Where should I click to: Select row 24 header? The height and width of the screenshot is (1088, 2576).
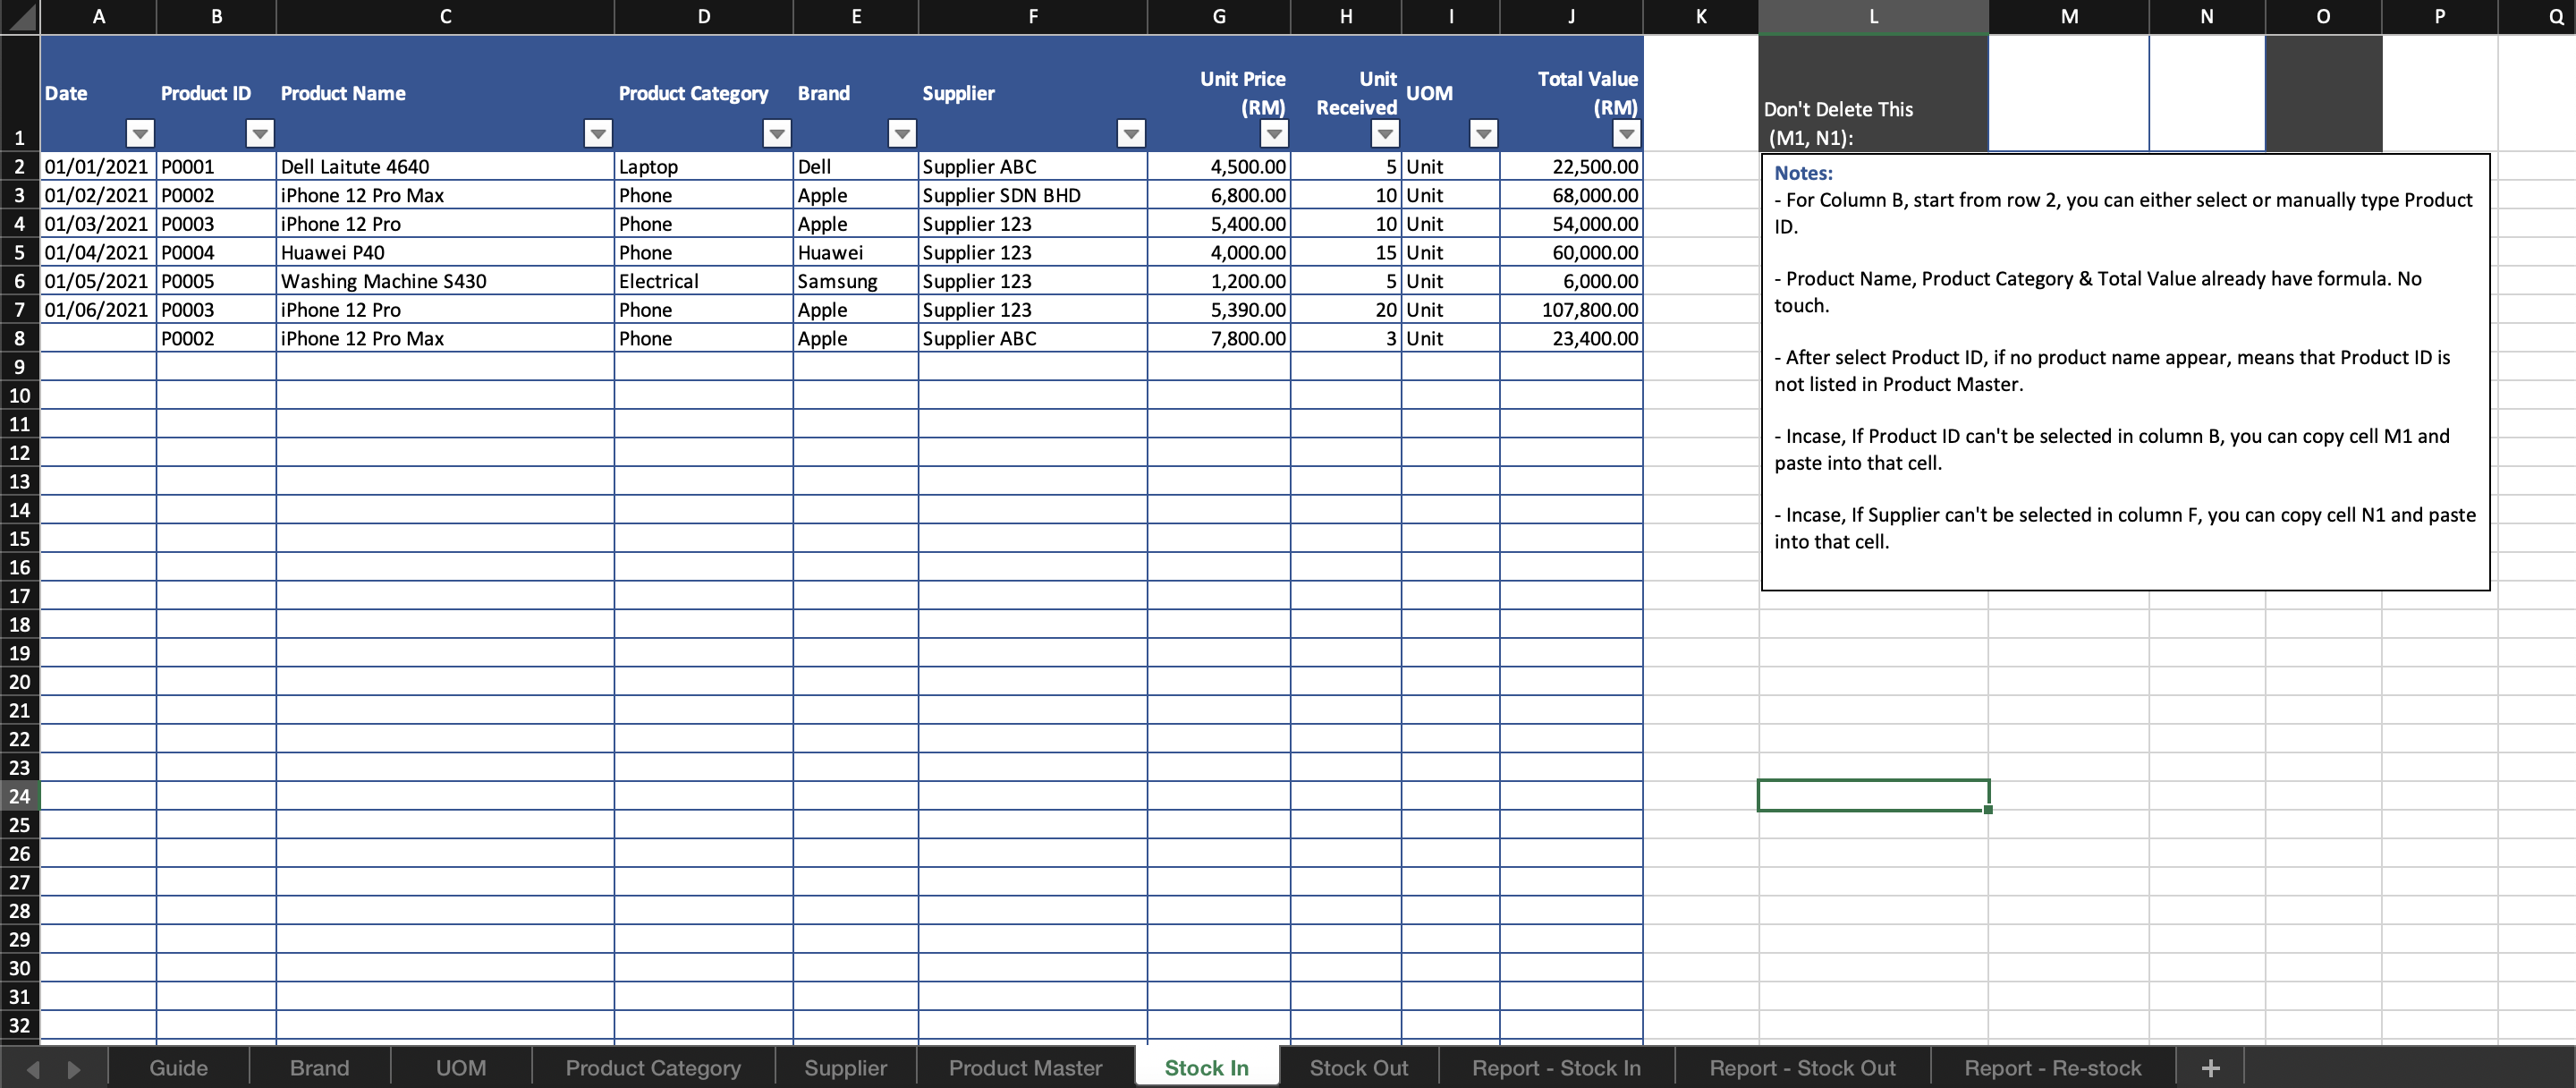(x=20, y=796)
